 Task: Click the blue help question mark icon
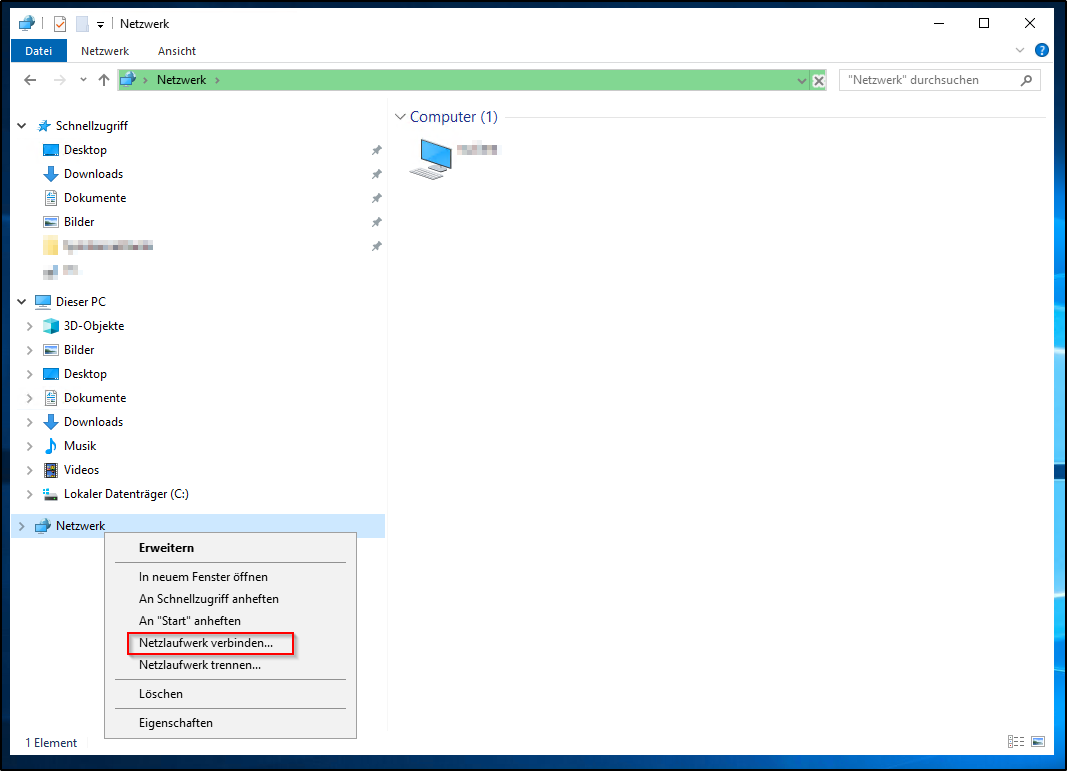click(x=1041, y=50)
